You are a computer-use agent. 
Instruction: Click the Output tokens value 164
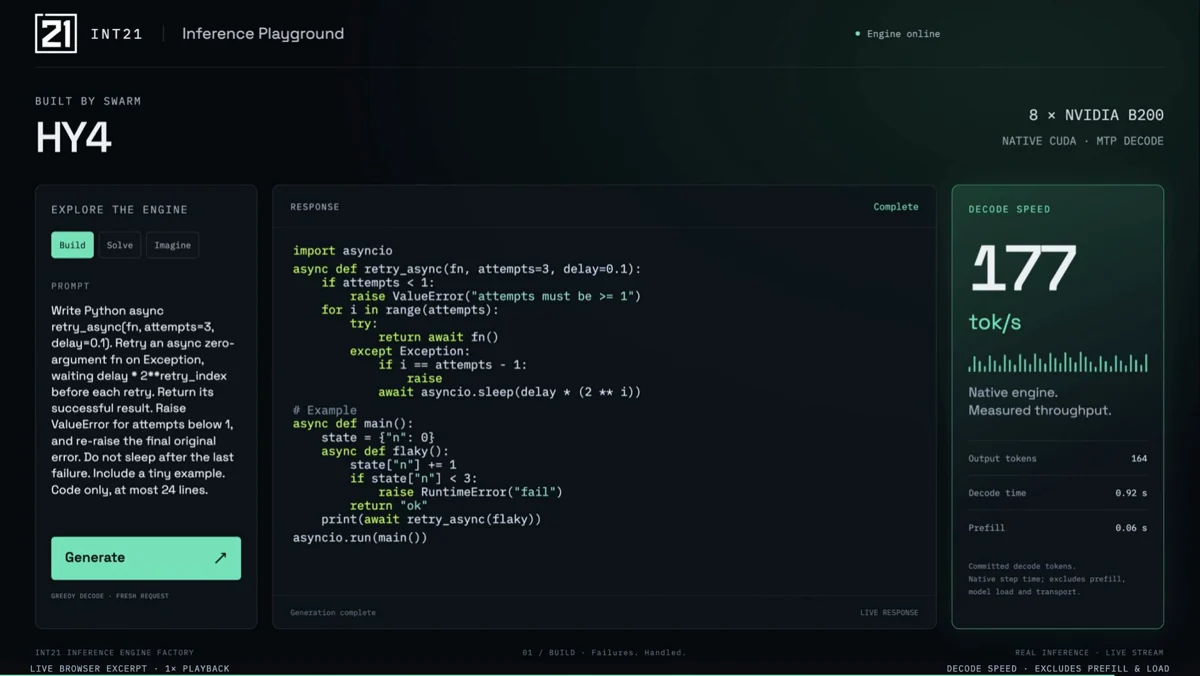coord(1139,459)
